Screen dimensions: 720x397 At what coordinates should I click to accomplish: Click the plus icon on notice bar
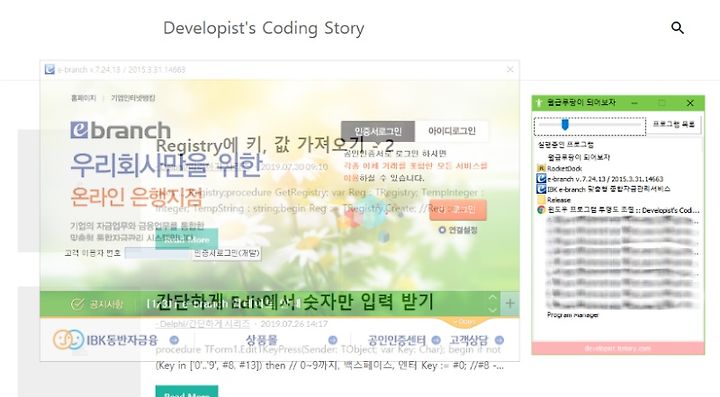pos(510,303)
